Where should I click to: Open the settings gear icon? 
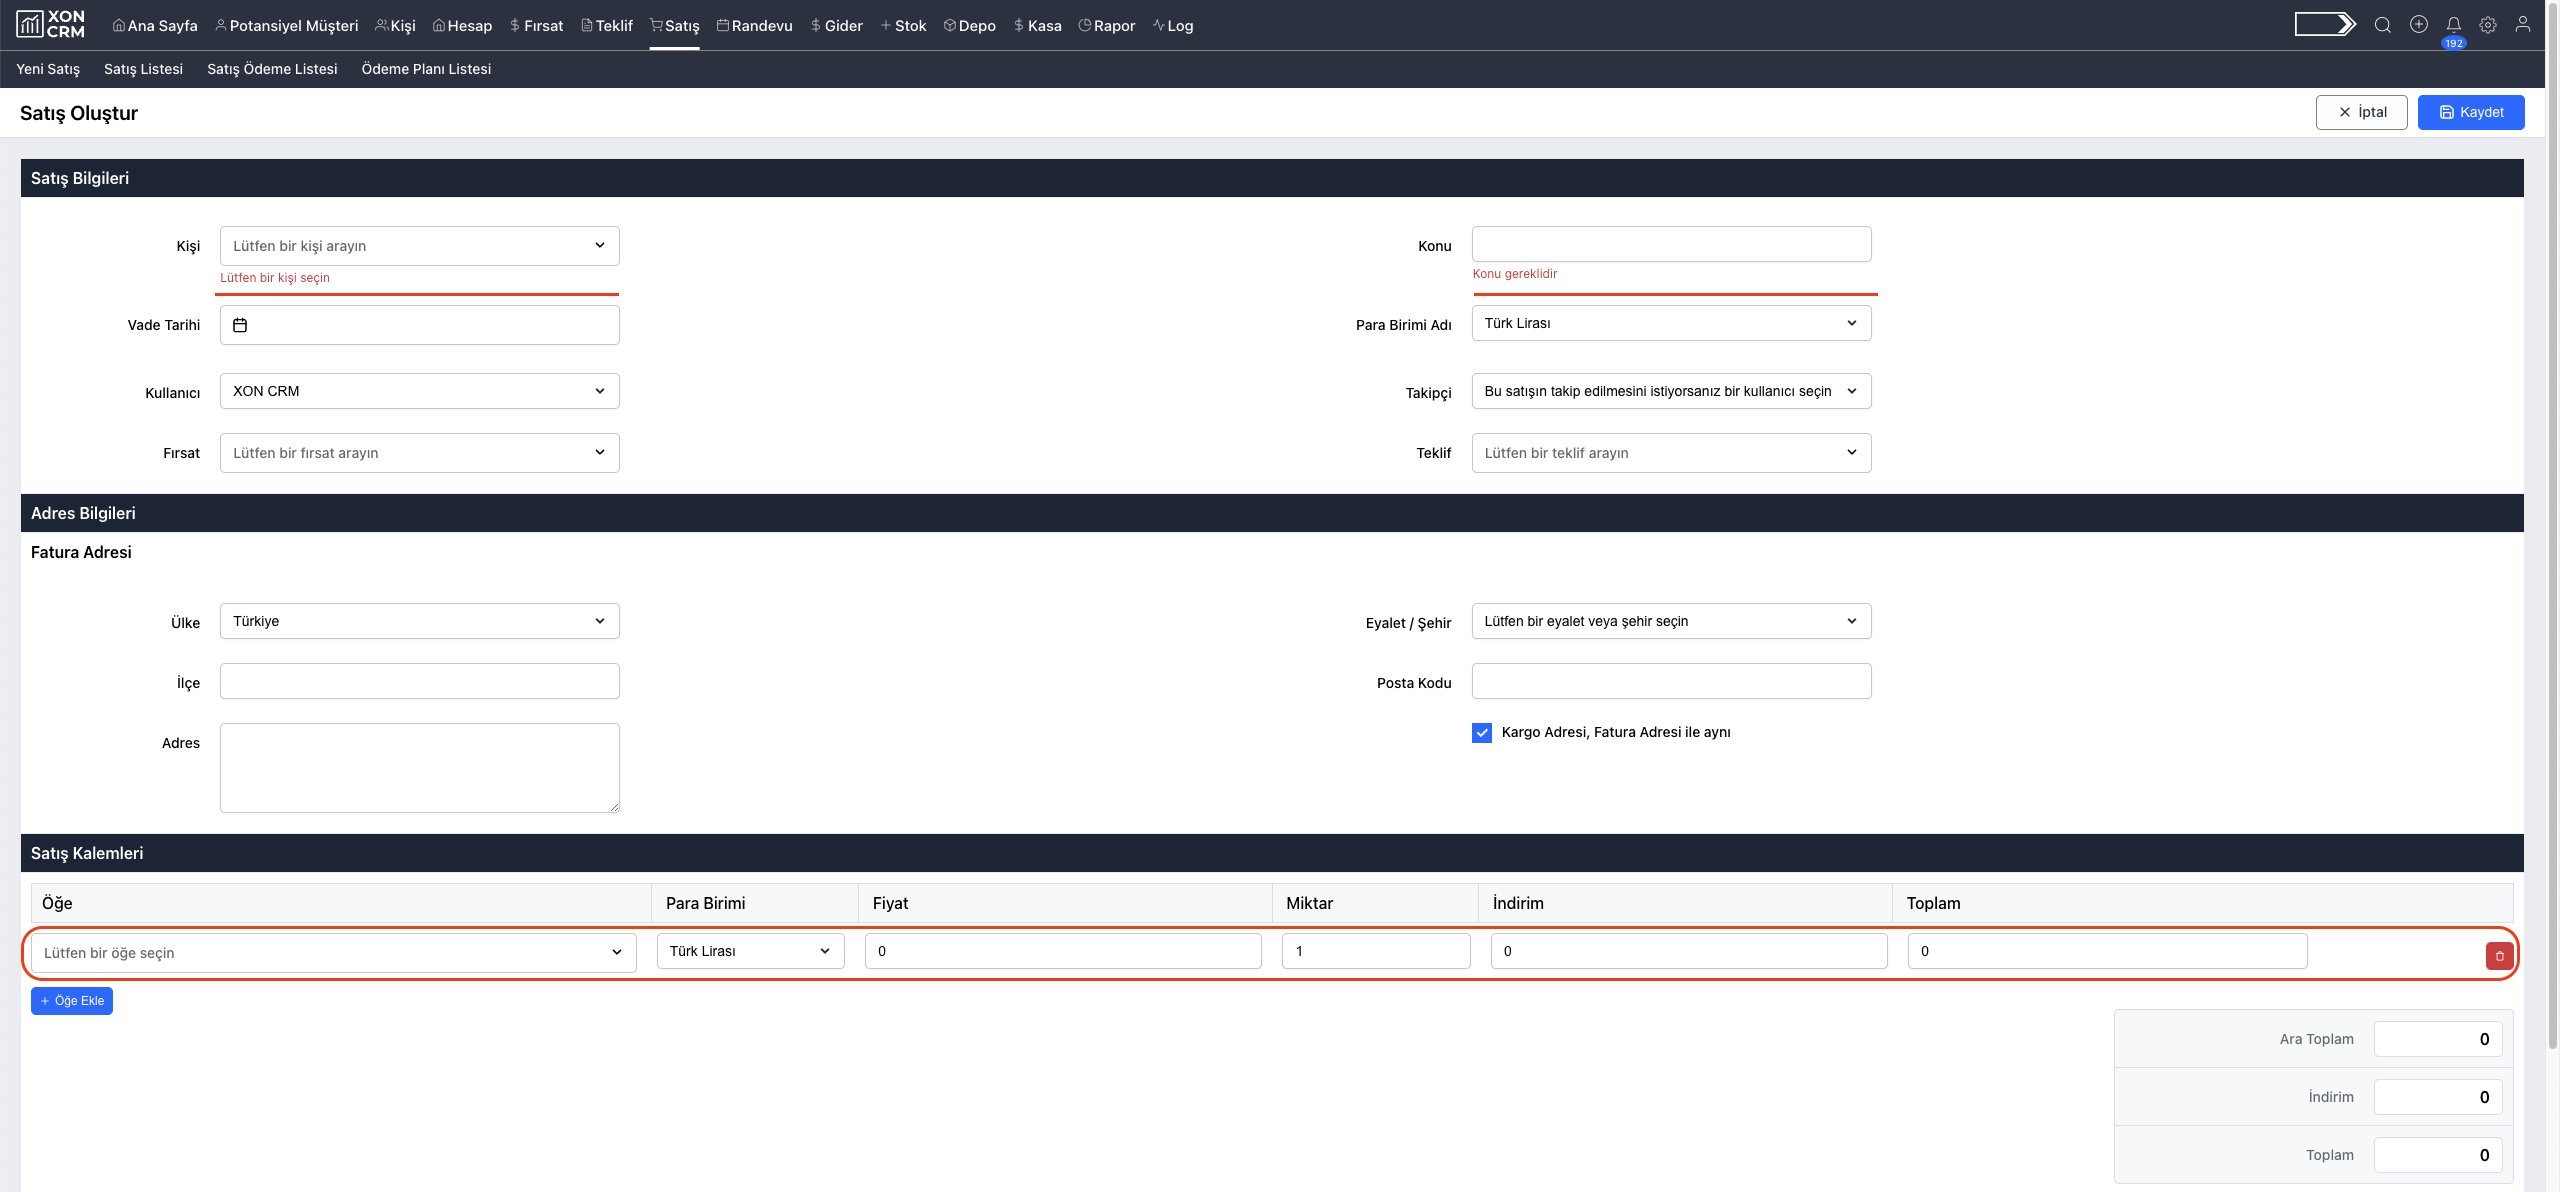click(x=2488, y=25)
